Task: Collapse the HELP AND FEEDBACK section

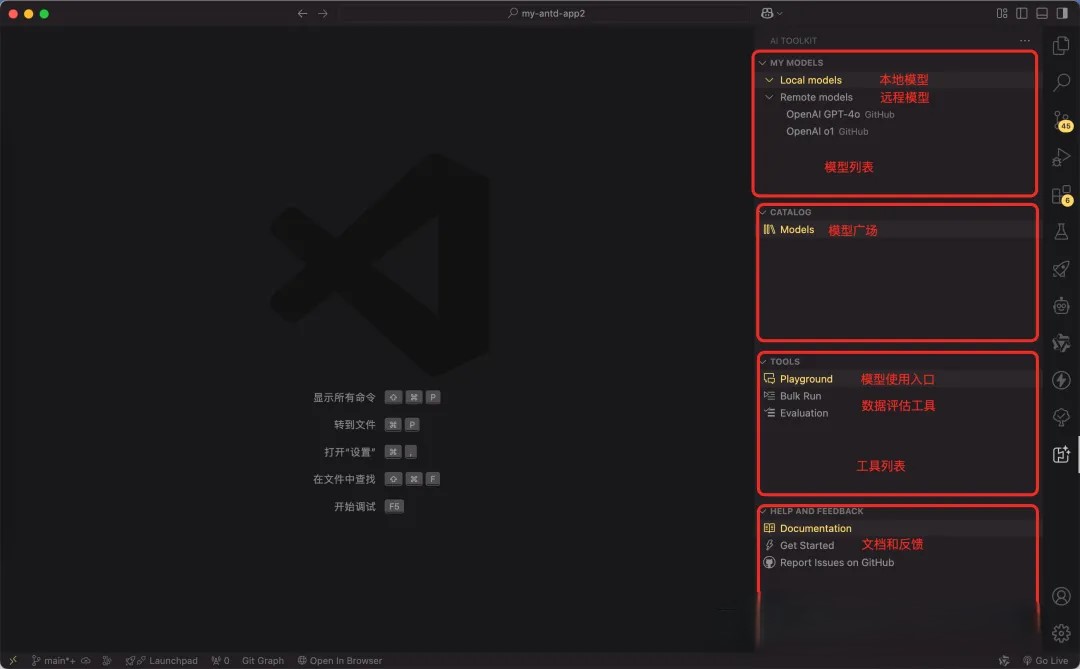Action: point(762,511)
